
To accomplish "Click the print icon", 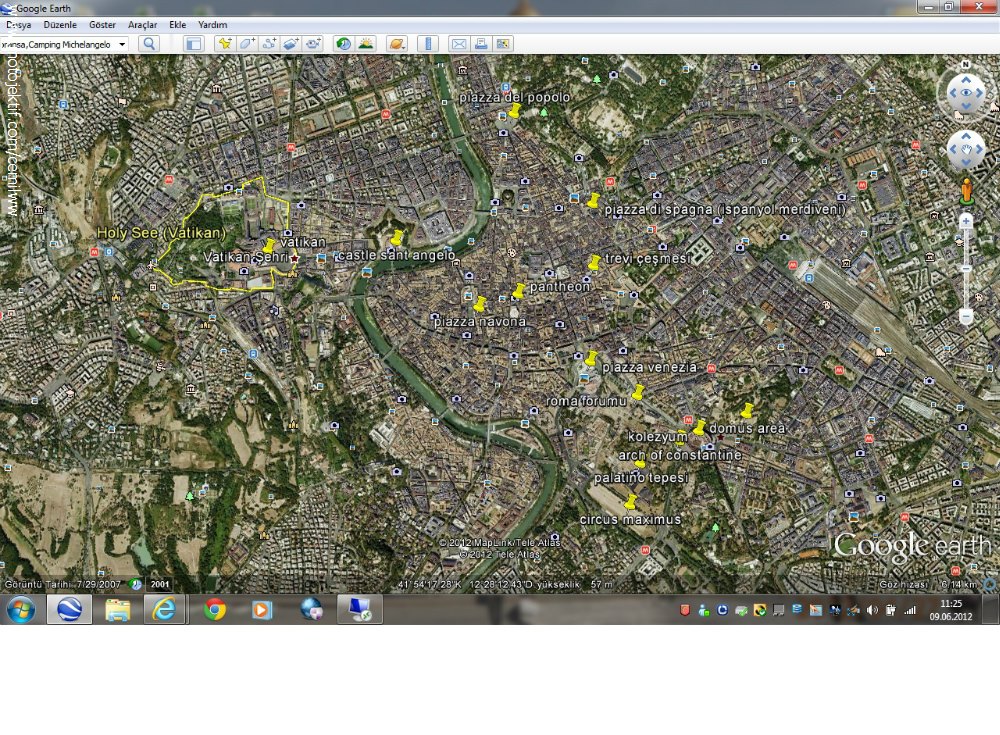I will pyautogui.click(x=481, y=43).
